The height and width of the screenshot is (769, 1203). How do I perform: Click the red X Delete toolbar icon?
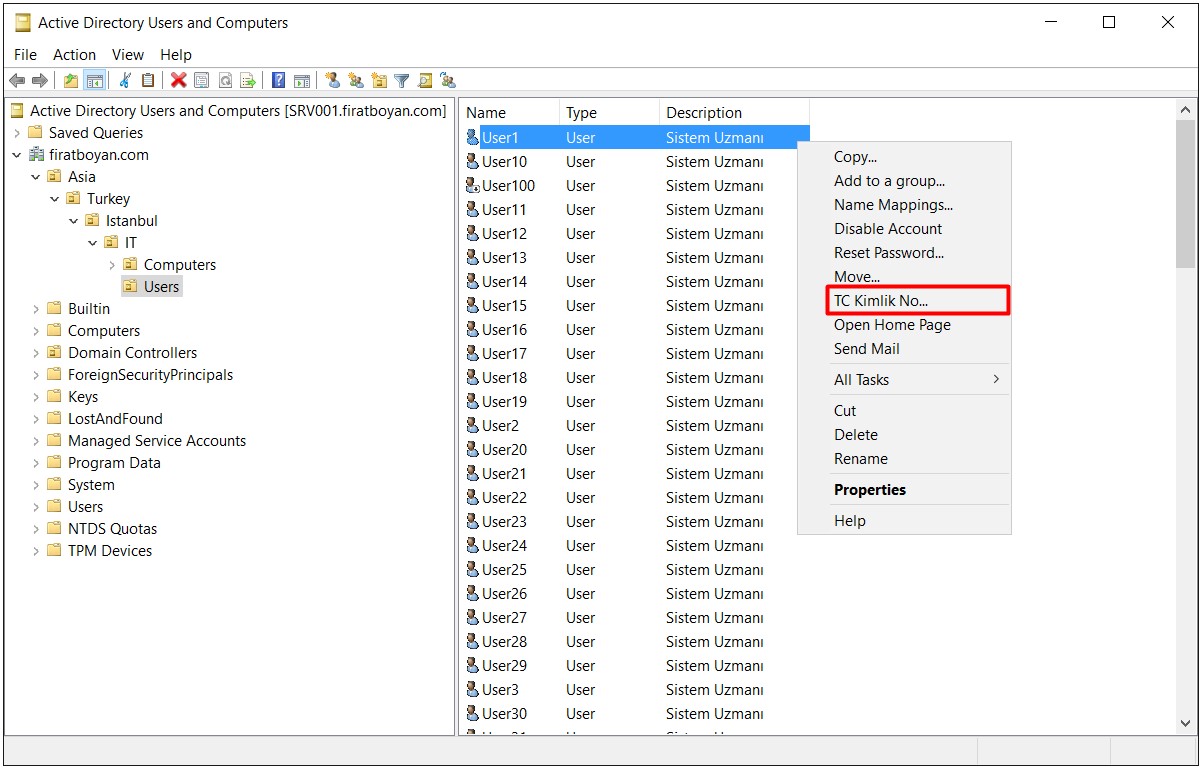coord(178,81)
